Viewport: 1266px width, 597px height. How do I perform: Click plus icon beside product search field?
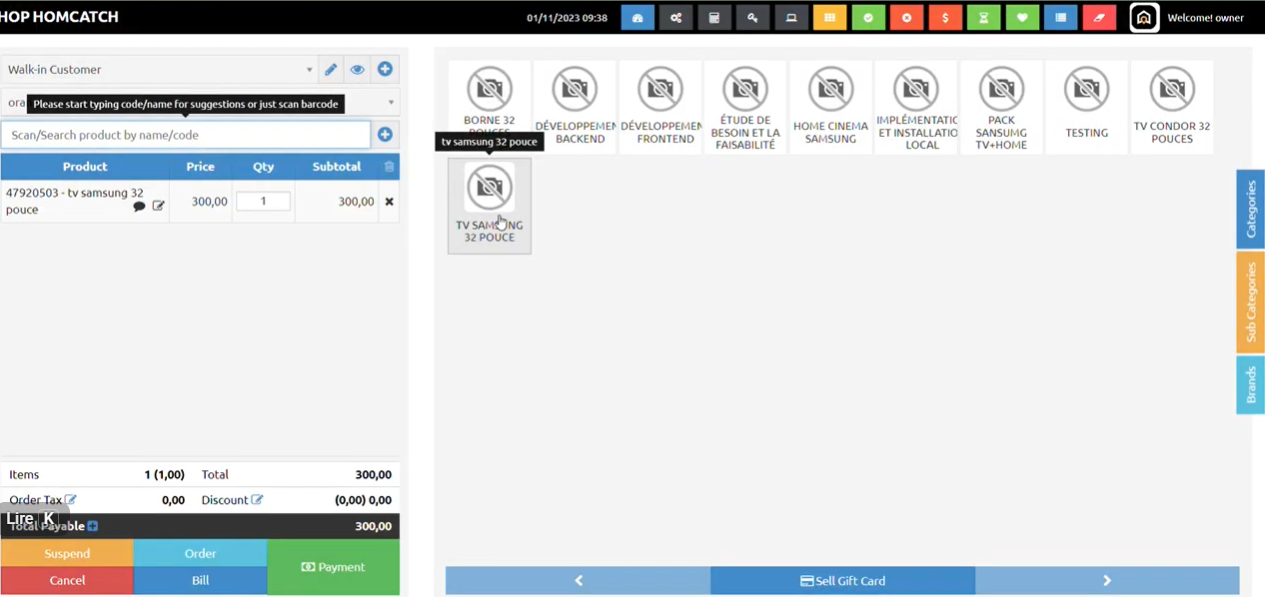pyautogui.click(x=385, y=135)
